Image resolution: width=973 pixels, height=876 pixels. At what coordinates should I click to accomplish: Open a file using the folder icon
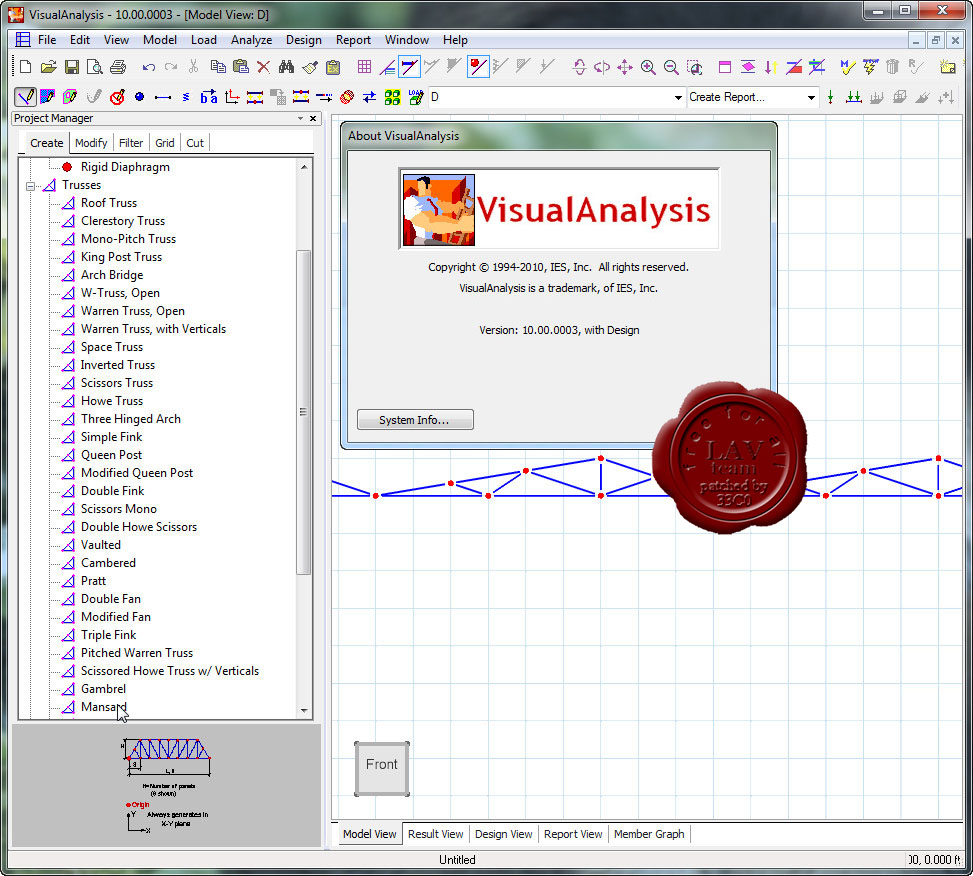click(x=48, y=67)
